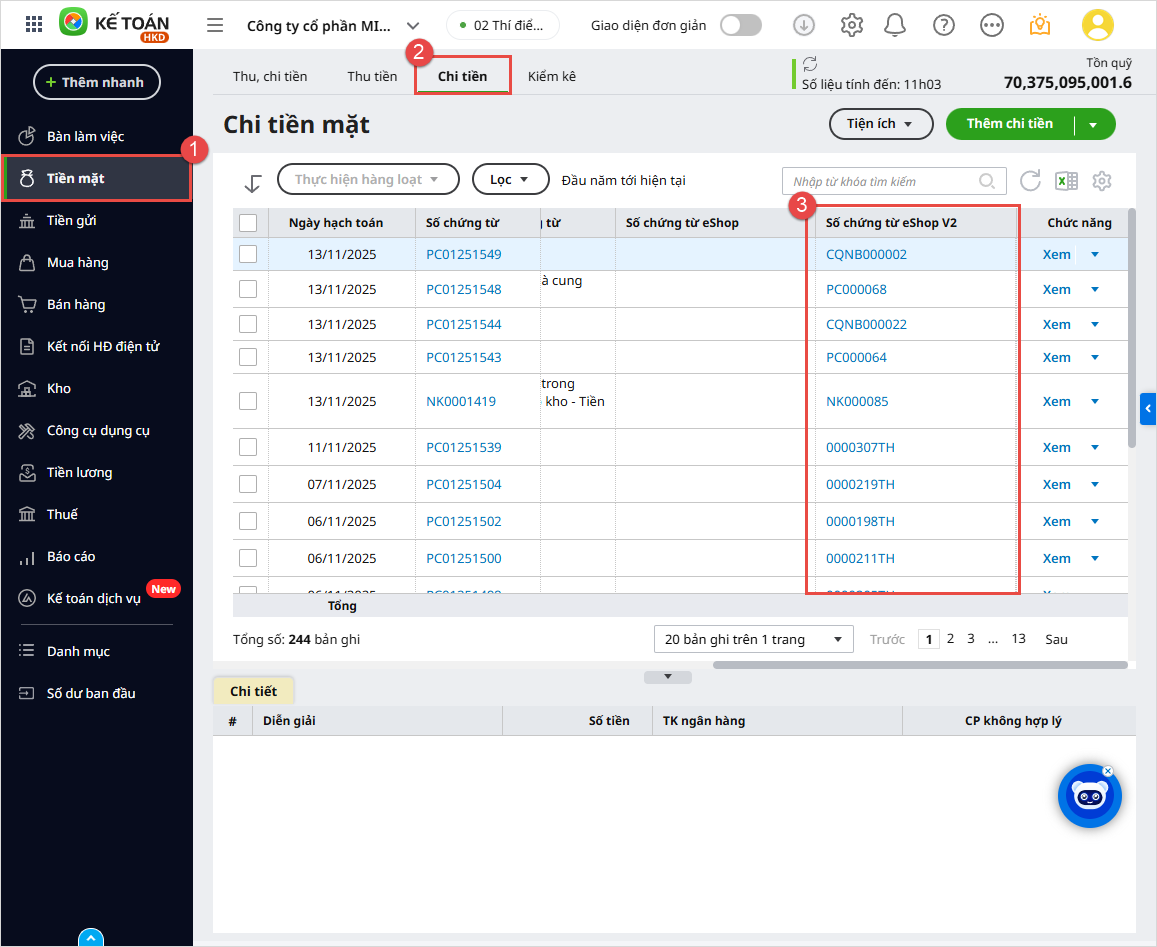Image resolution: width=1157 pixels, height=947 pixels.
Task: Tick checkbox for row PC01251548
Action: [249, 289]
